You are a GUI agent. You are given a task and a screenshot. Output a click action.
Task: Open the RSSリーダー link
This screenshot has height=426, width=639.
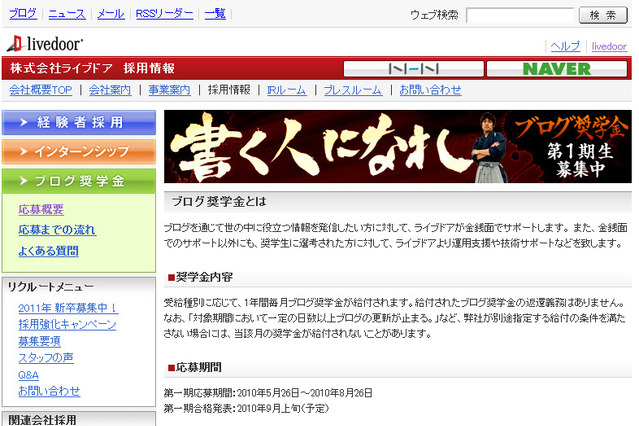point(165,14)
